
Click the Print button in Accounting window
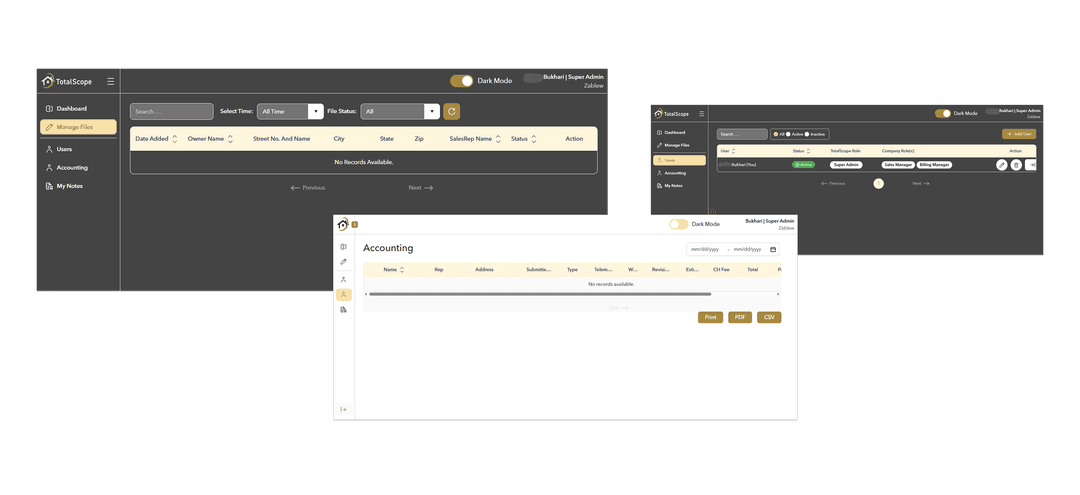[710, 317]
